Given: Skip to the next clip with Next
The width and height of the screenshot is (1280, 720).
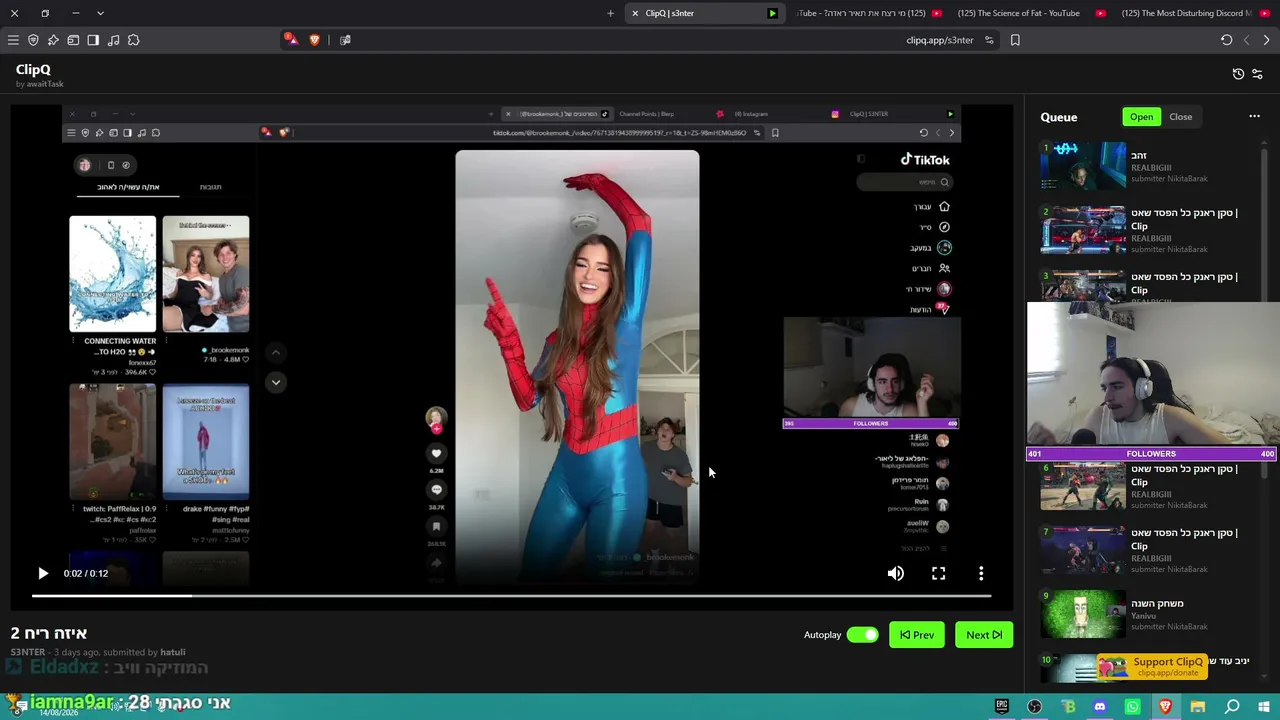Looking at the screenshot, I should click(984, 635).
